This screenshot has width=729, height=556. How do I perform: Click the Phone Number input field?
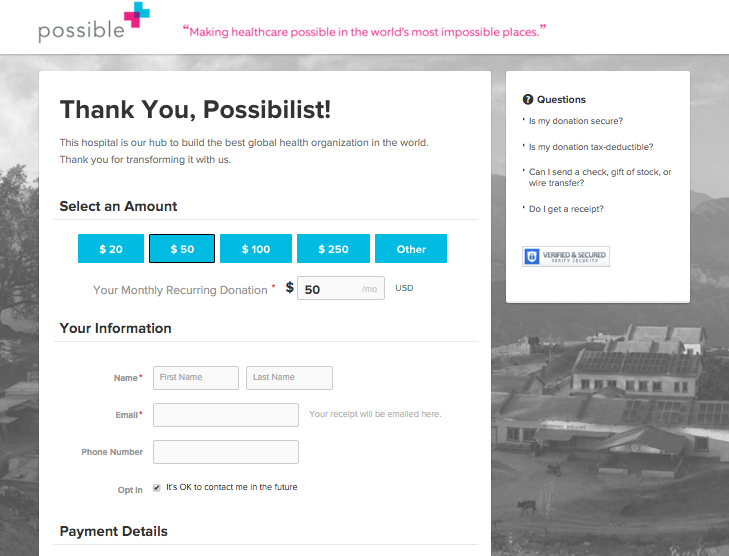(x=226, y=452)
